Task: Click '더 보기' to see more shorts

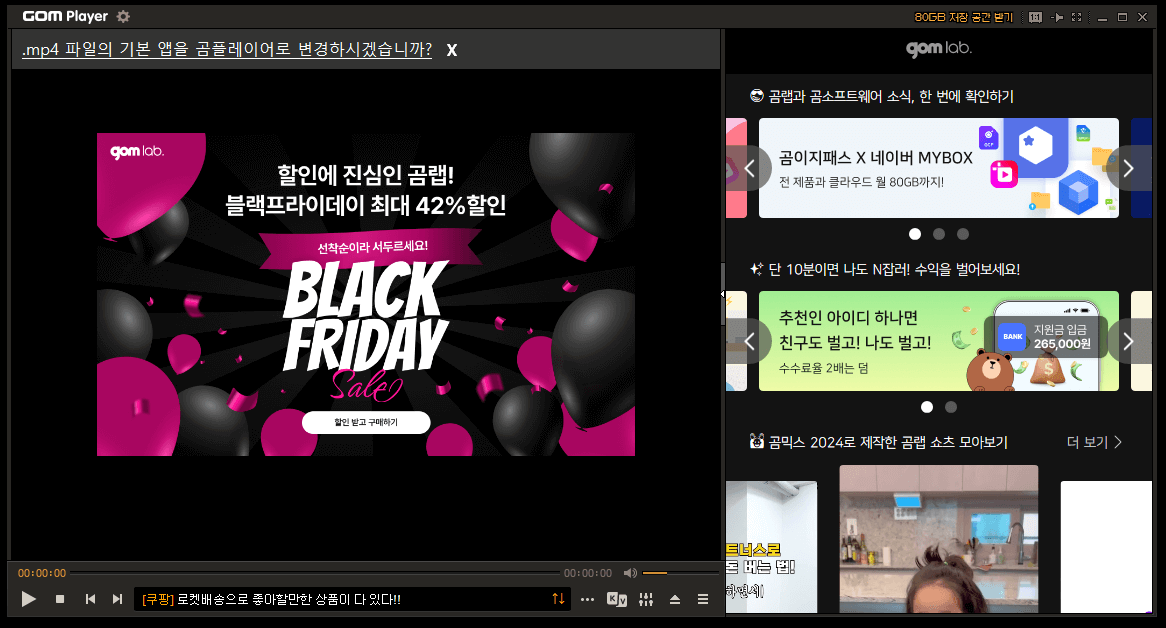Action: tap(1094, 442)
